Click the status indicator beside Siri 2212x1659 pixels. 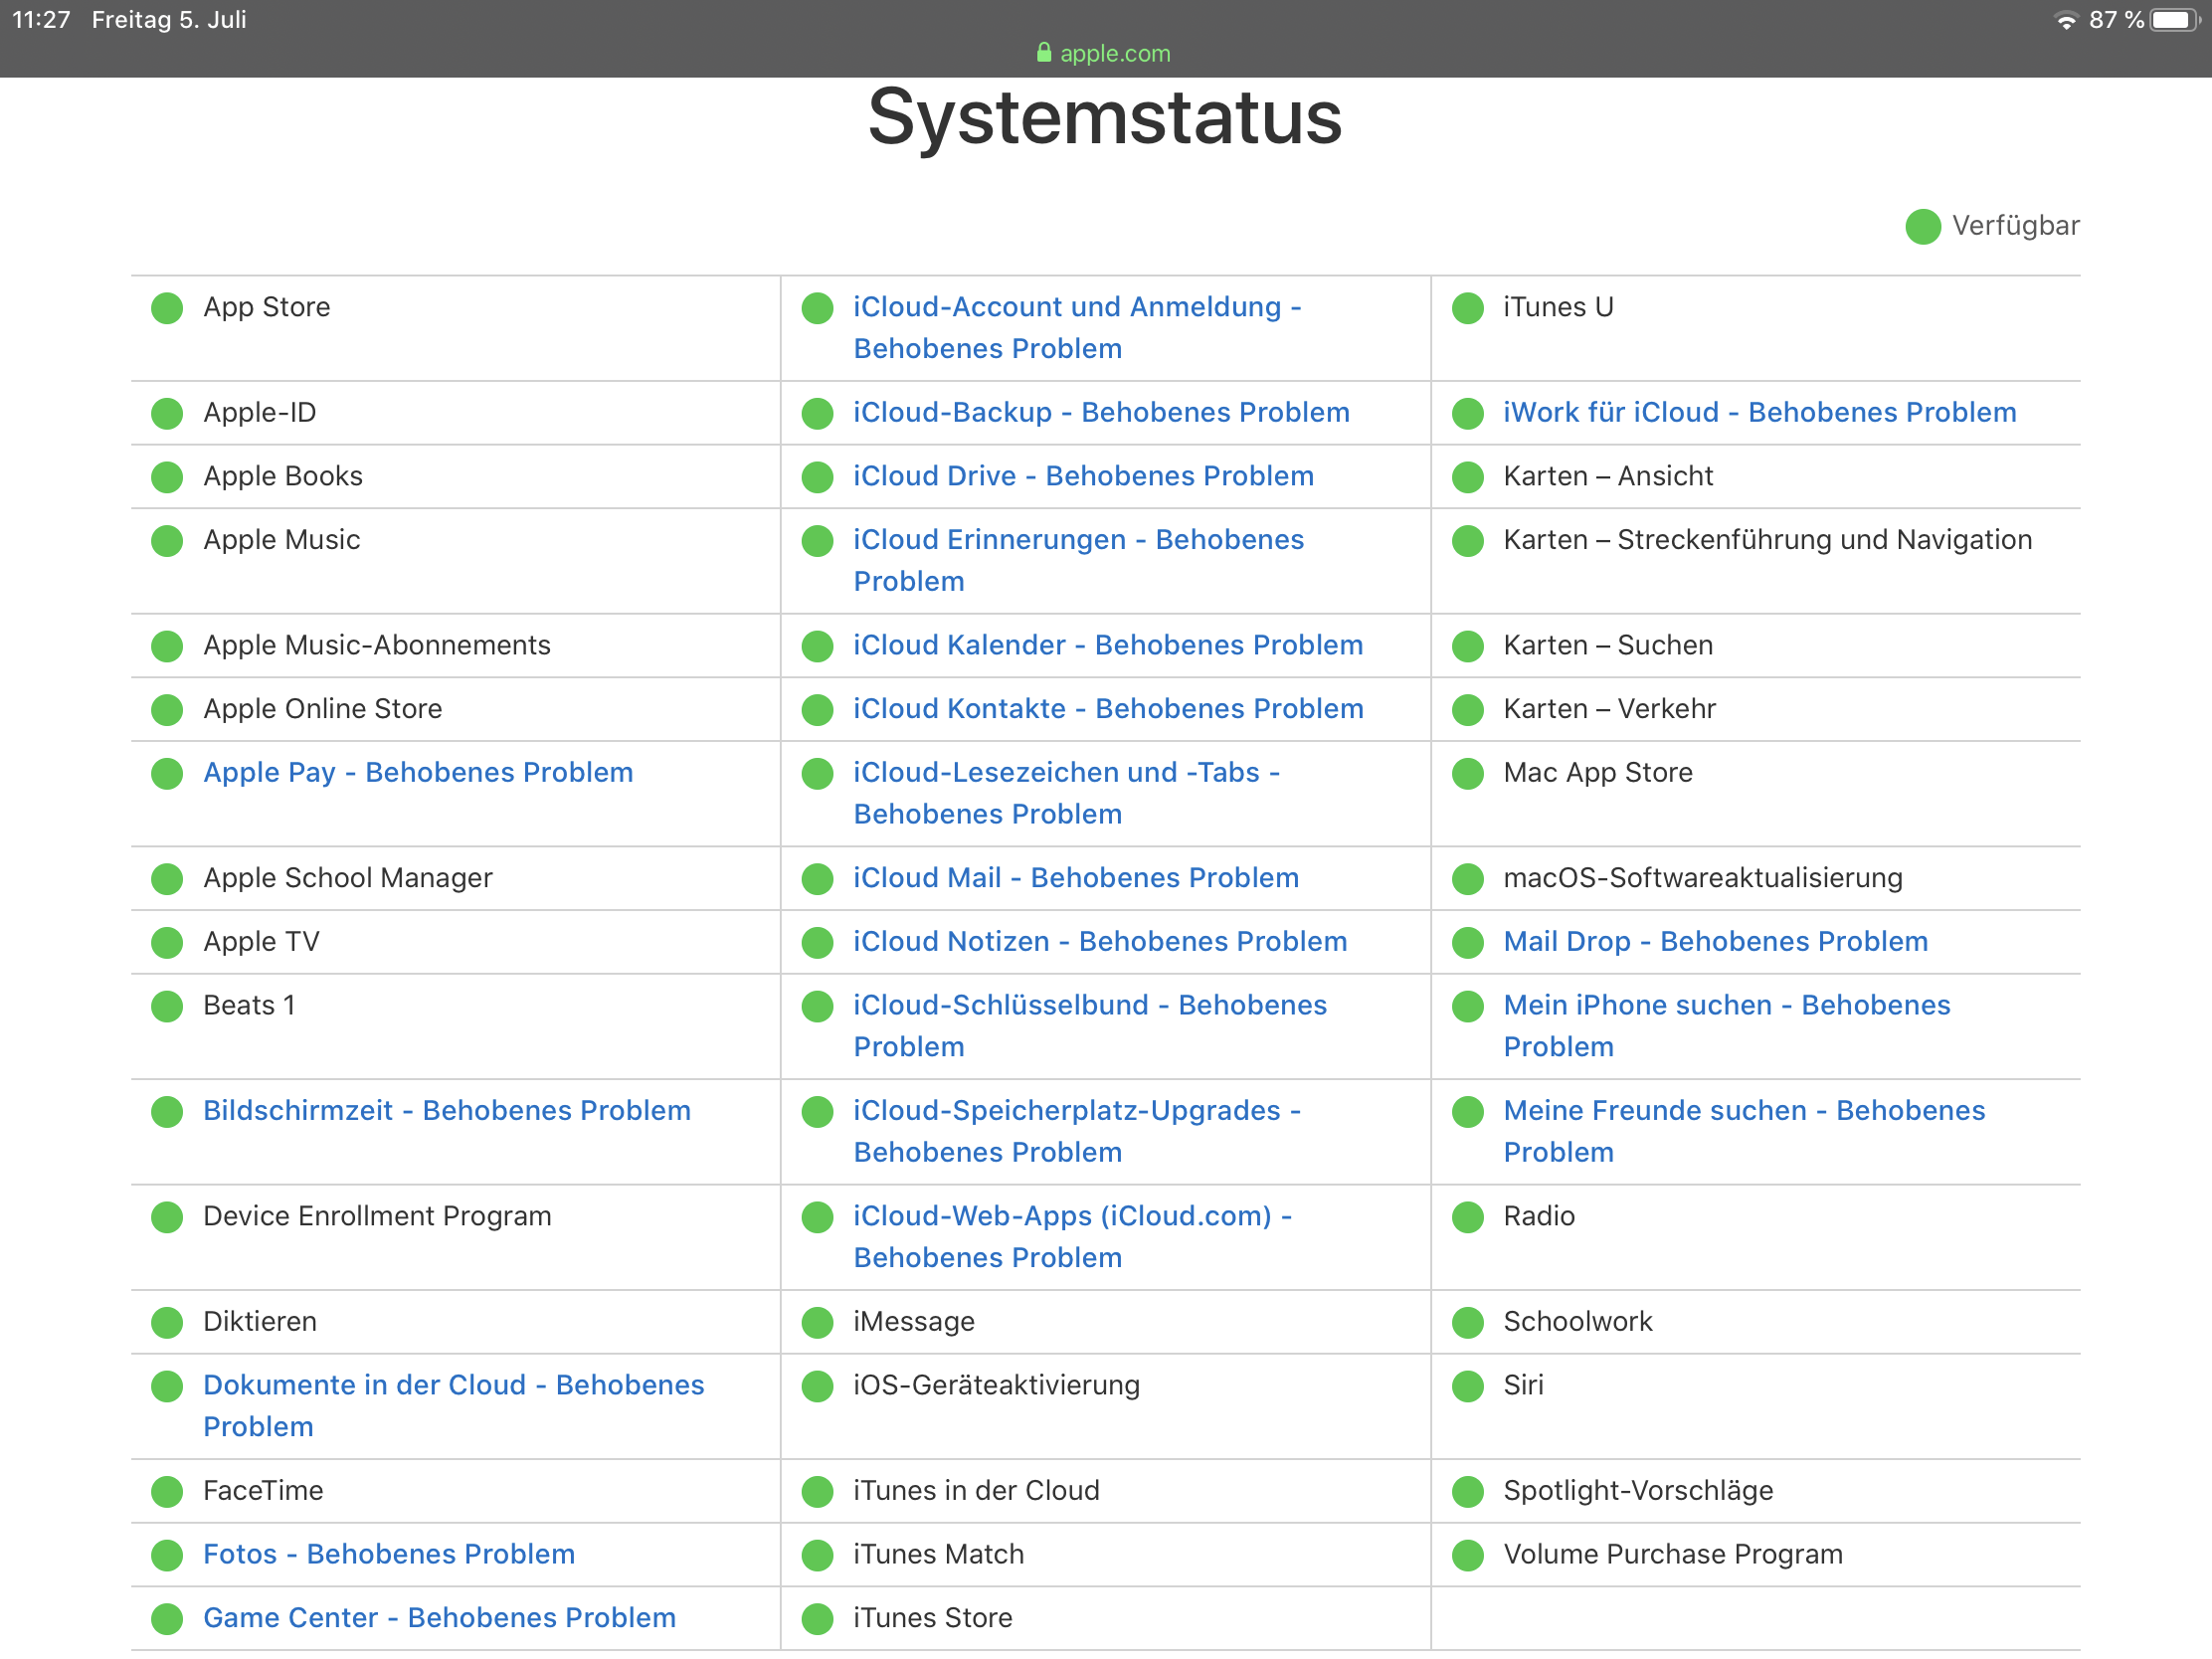[x=1467, y=1386]
